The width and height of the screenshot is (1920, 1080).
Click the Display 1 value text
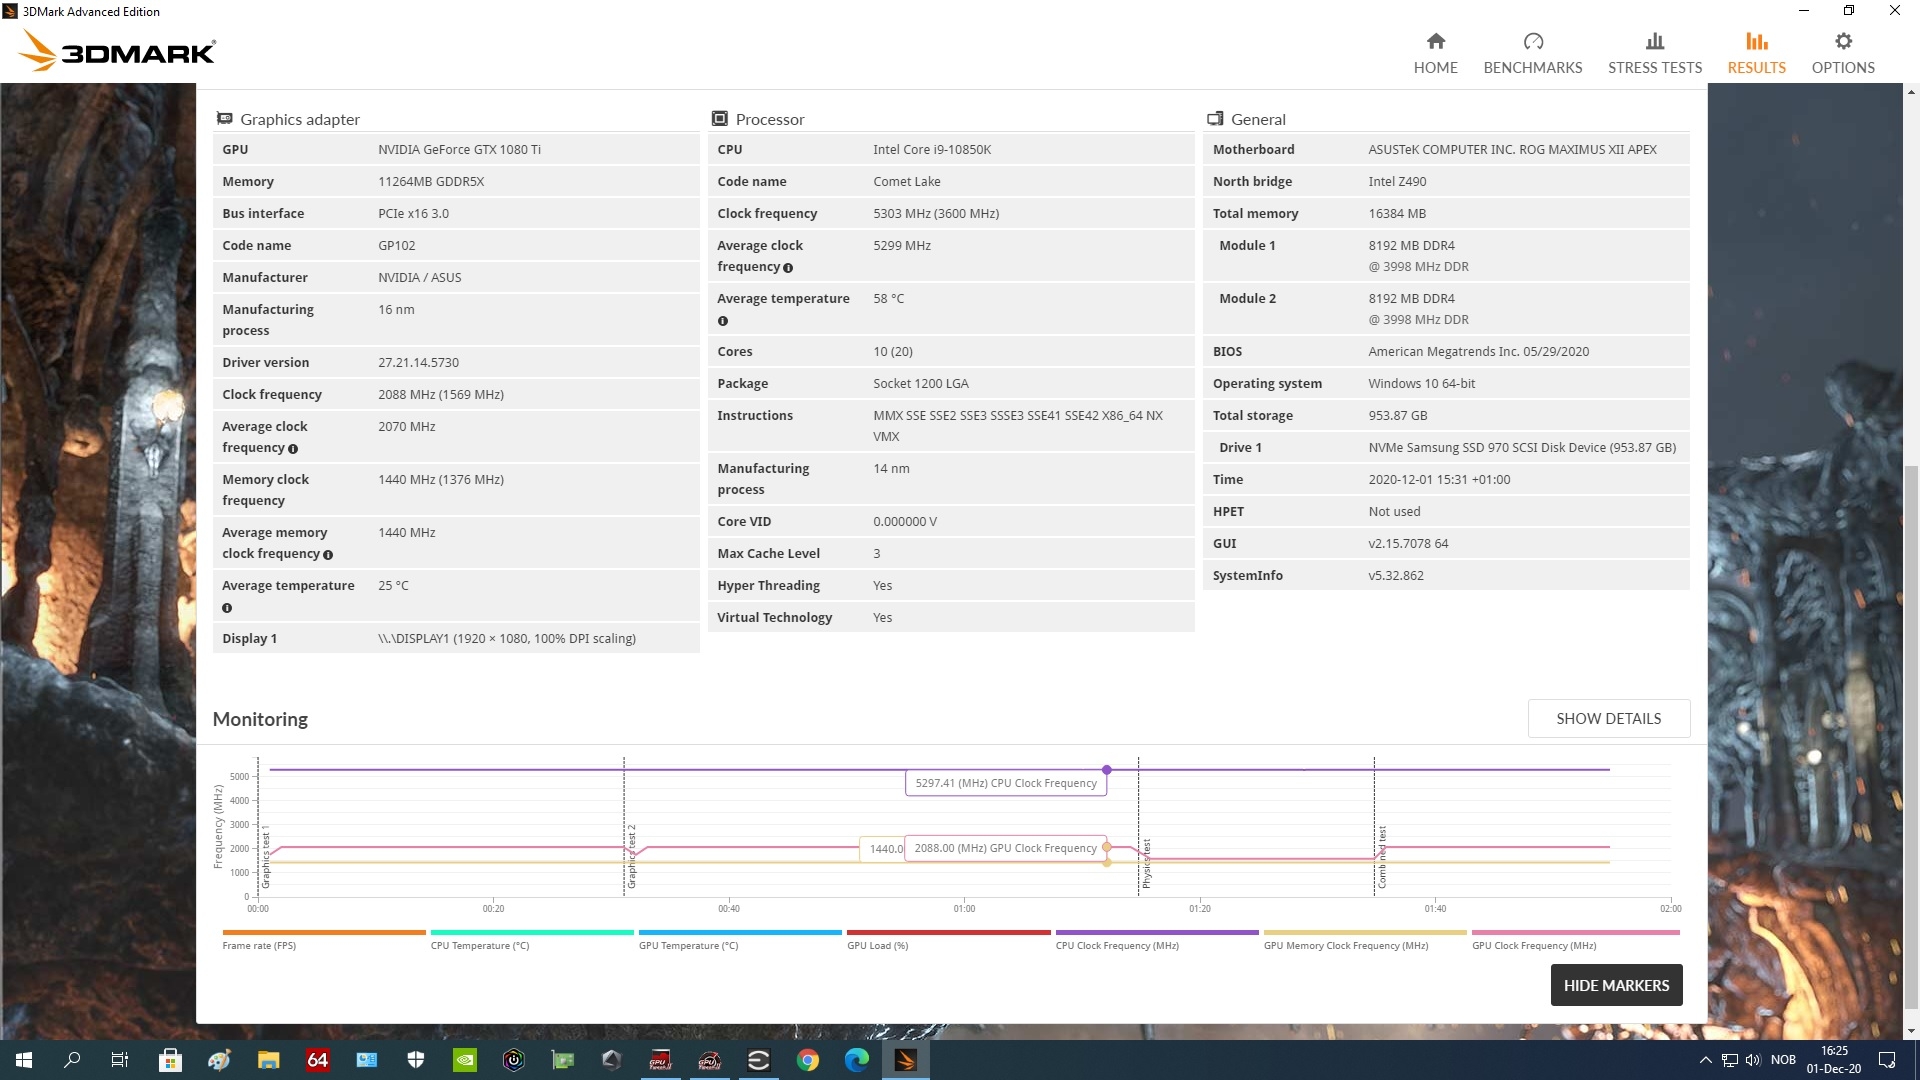tap(506, 639)
